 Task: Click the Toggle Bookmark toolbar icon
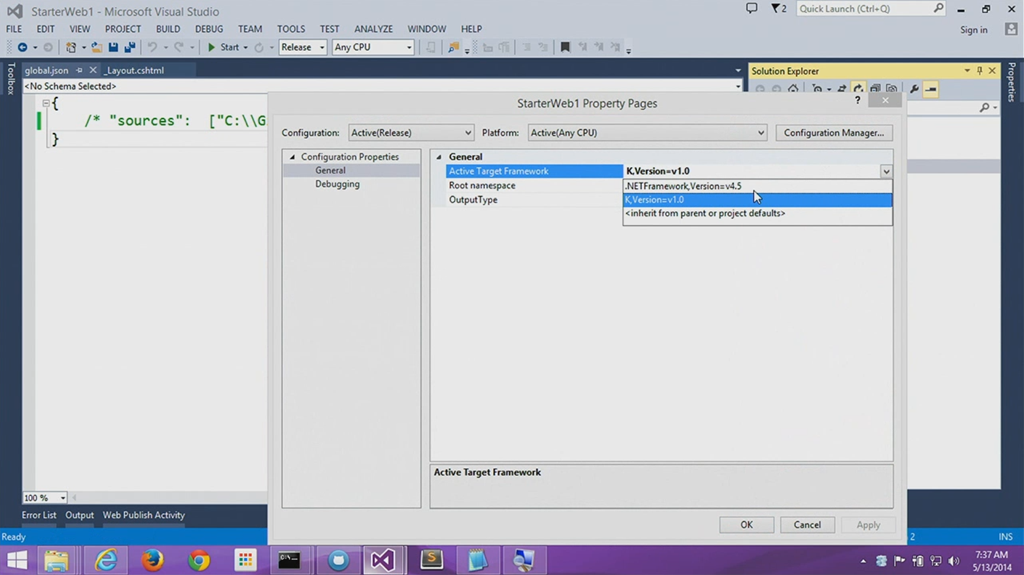click(565, 47)
